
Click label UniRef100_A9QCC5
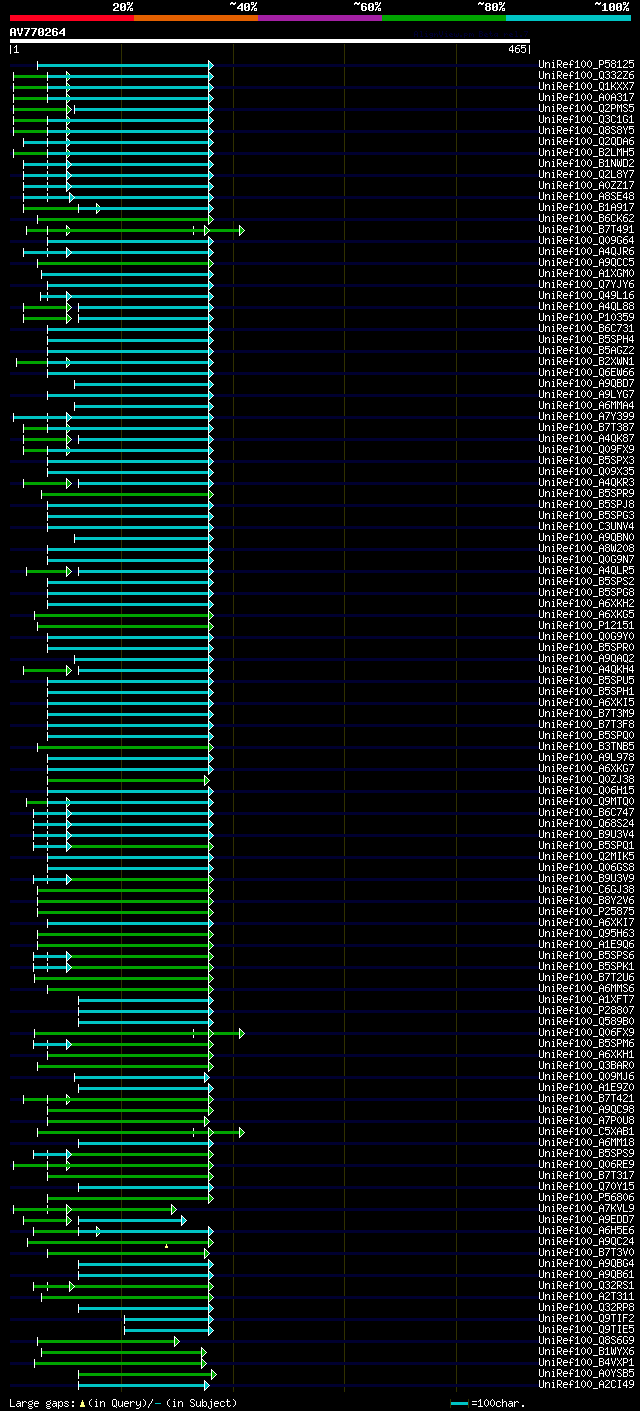(x=586, y=263)
